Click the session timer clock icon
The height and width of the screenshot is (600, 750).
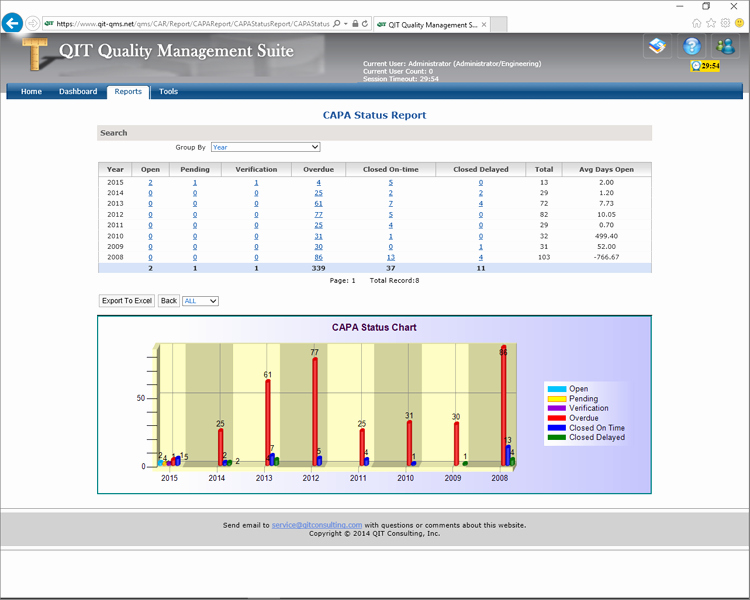695,66
